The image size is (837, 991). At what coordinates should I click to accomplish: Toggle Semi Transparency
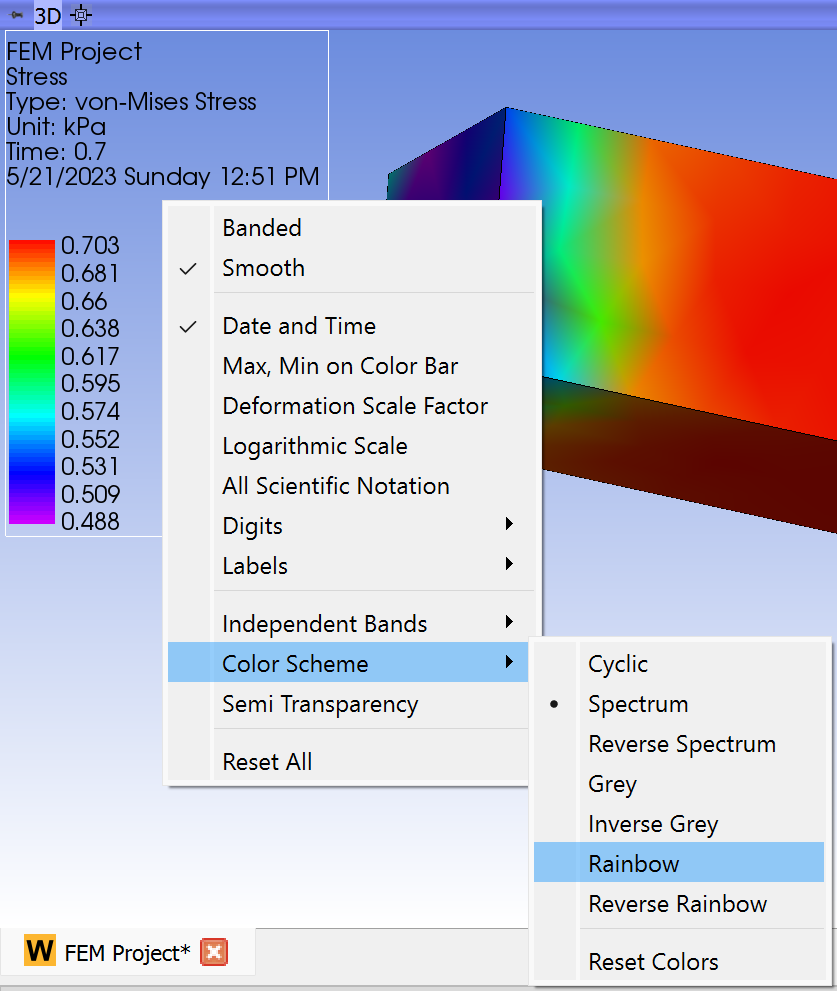(x=319, y=704)
